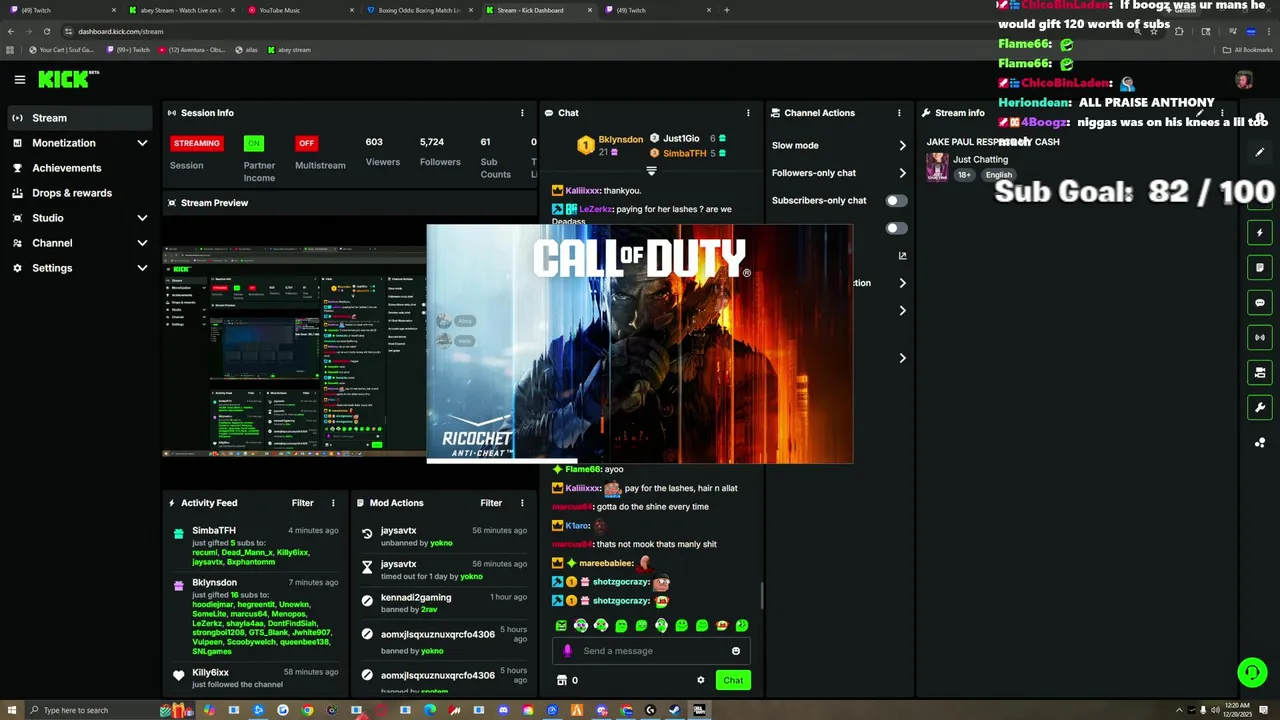Screen dimensions: 1280x720
Task: Open Drops & rewards in the sidebar
Action: tap(80, 193)
